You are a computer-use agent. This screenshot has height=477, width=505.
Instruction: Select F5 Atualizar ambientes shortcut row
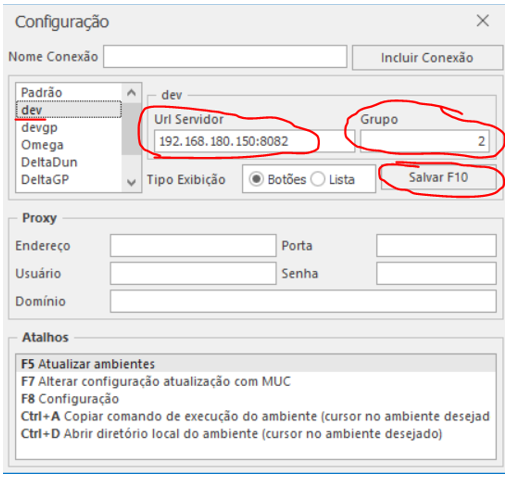point(256,364)
